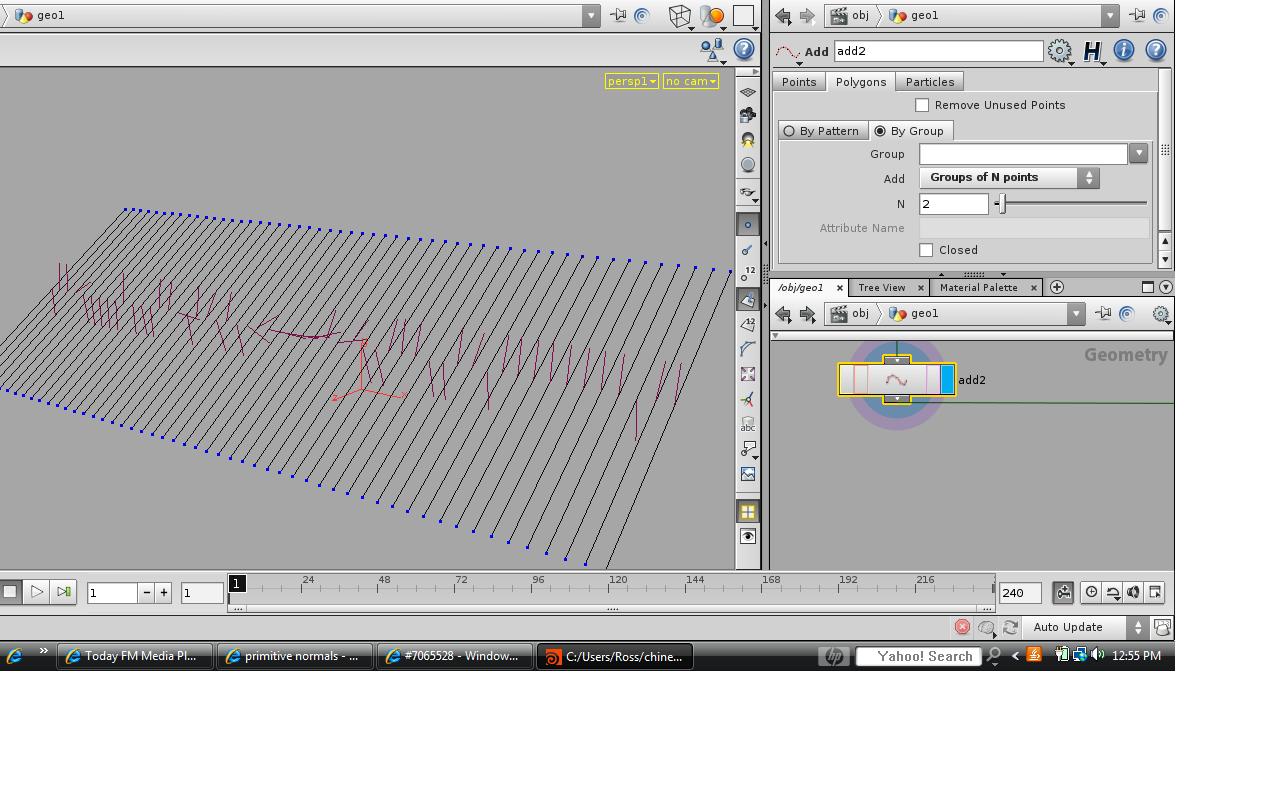The width and height of the screenshot is (1280, 800).
Task: Toggle the headlight lighting icon
Action: tap(748, 140)
